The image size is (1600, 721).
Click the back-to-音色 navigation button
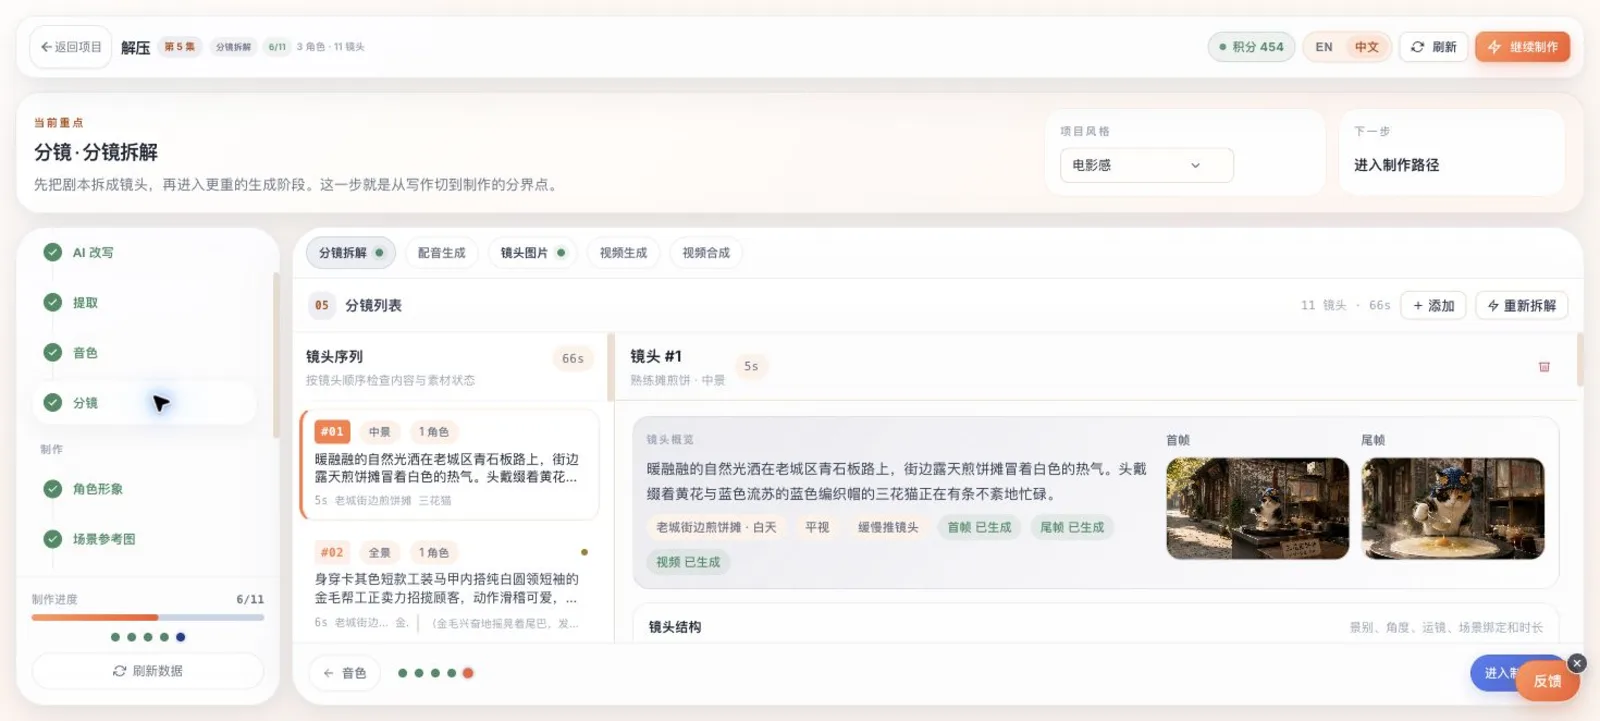pyautogui.click(x=345, y=674)
